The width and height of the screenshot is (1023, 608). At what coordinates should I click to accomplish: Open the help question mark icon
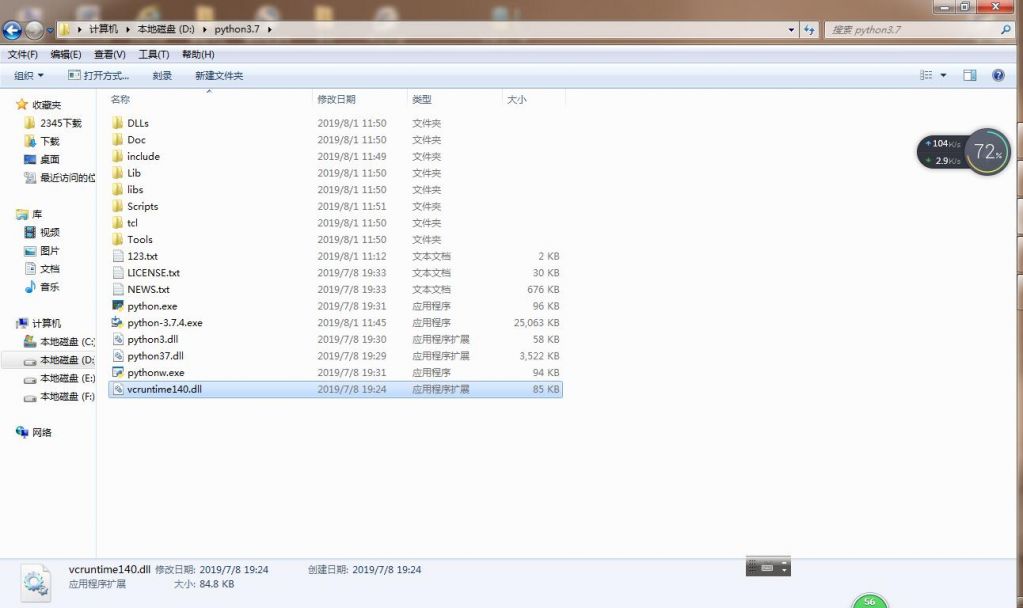pyautogui.click(x=997, y=75)
